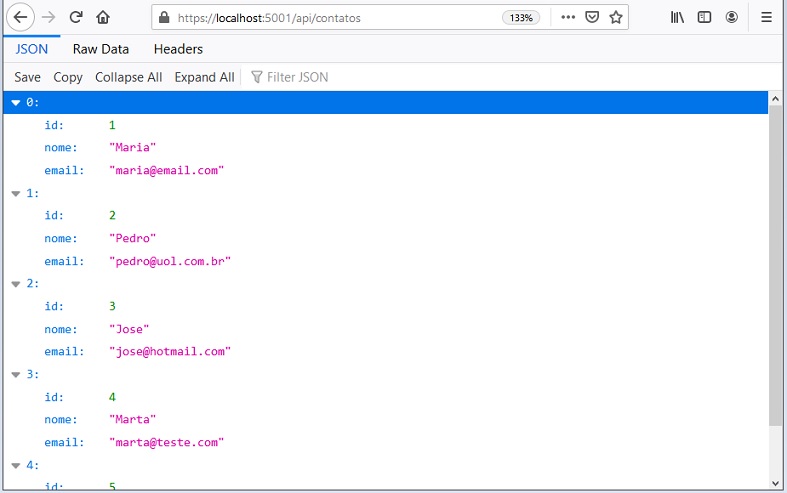Image resolution: width=787 pixels, height=493 pixels.
Task: Click the id value 4
Action: coord(112,397)
